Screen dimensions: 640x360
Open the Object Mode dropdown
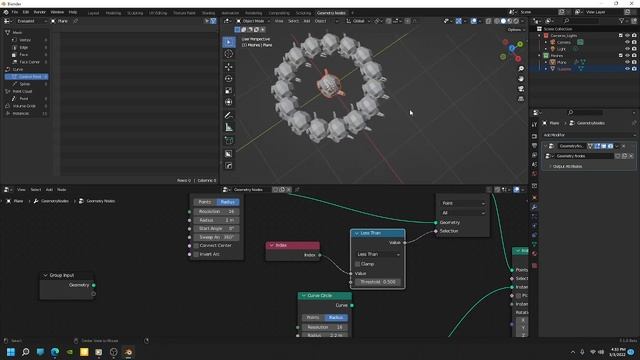[253, 21]
